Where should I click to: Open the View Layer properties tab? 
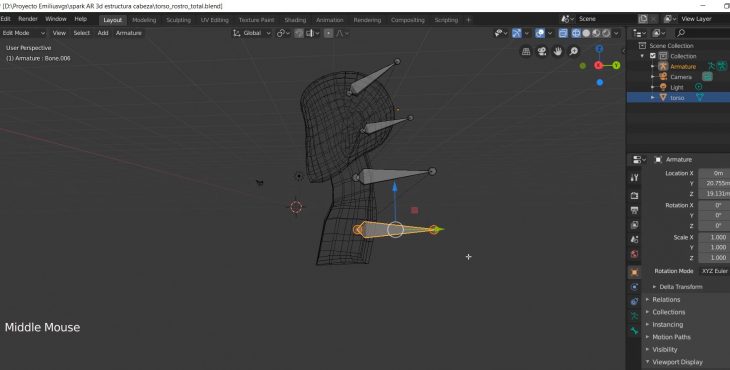coord(634,225)
